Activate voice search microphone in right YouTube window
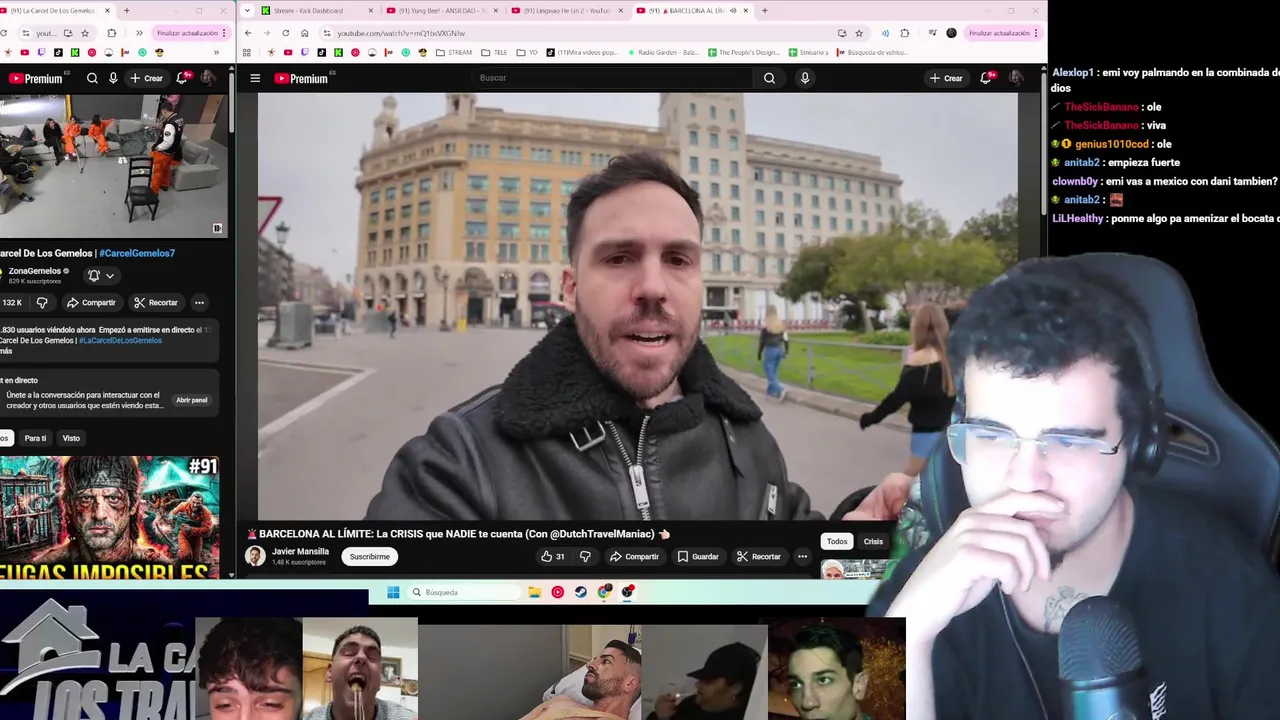1280x720 pixels. tap(804, 78)
